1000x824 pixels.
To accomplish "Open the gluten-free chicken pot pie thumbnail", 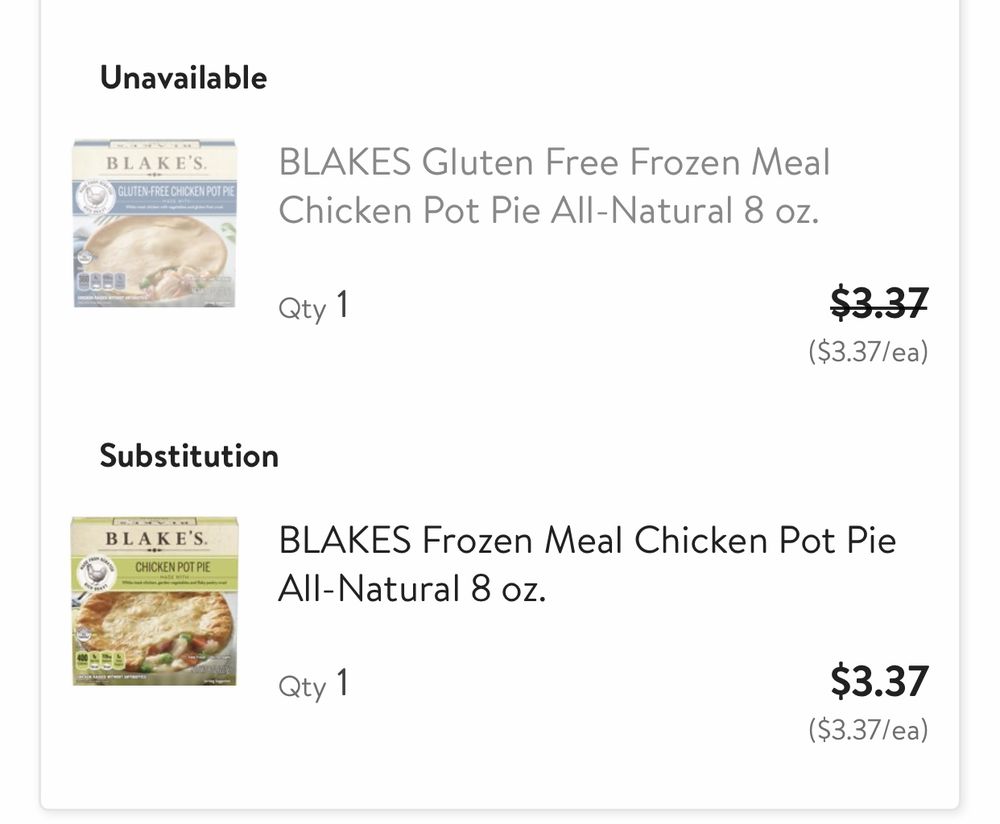I will point(154,223).
